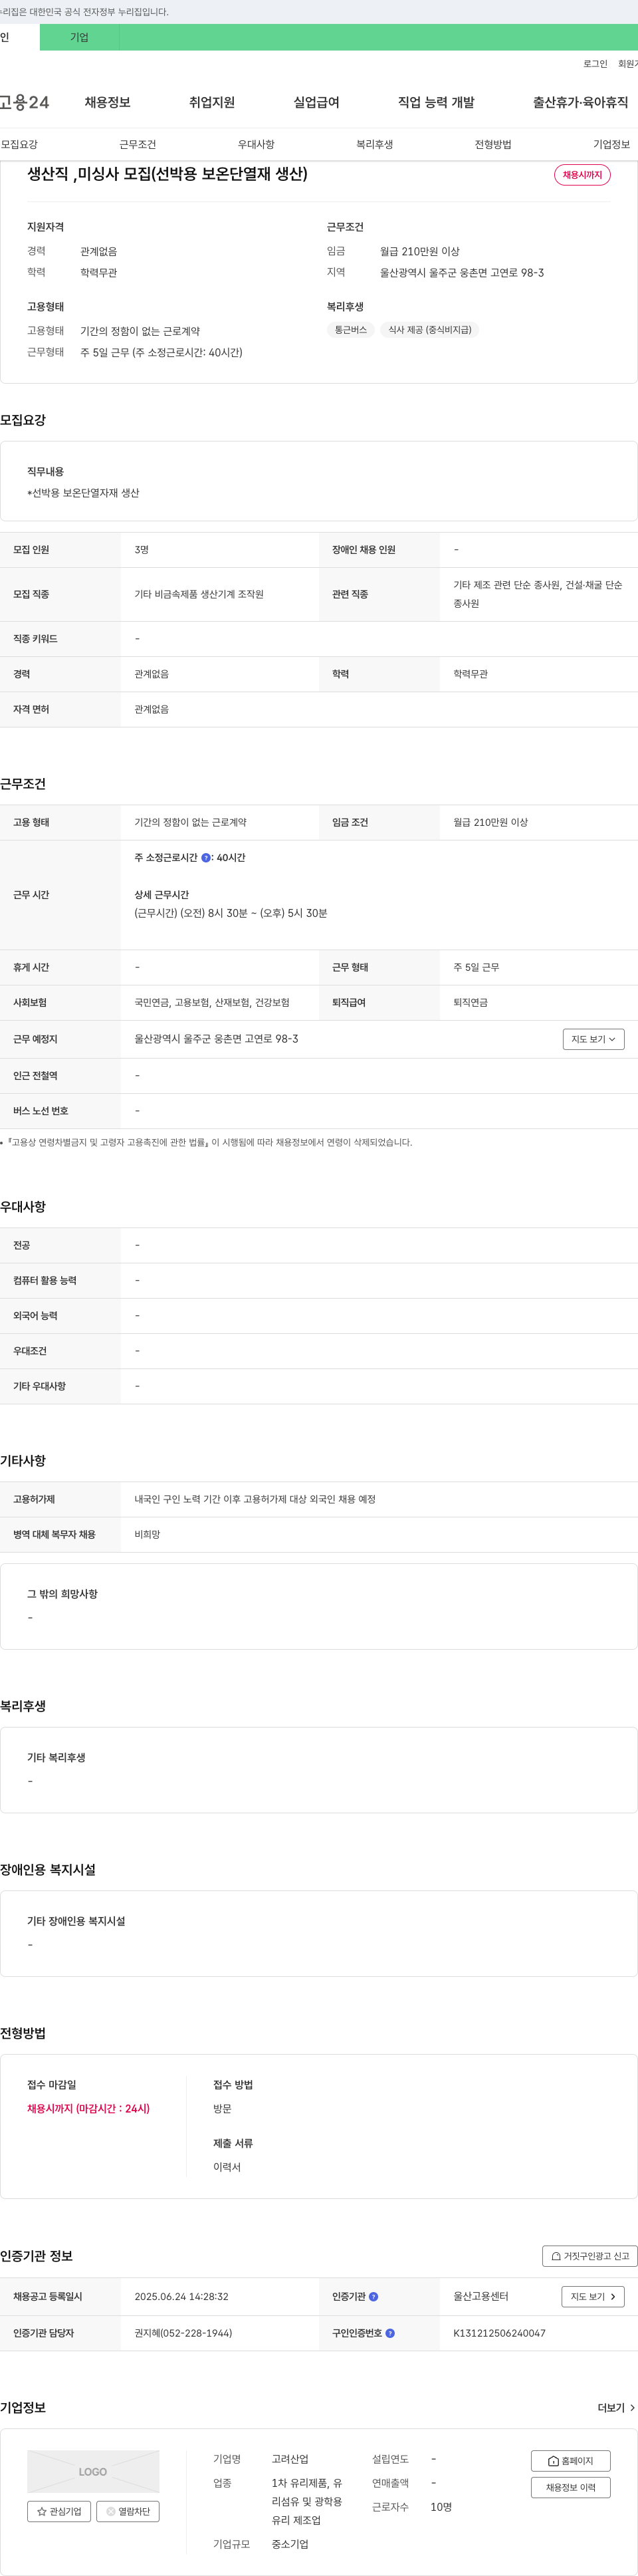This screenshot has width=638, height=2576.
Task: Click the work hours 8시 30분 ~ 5시 30분
Action: [231, 913]
